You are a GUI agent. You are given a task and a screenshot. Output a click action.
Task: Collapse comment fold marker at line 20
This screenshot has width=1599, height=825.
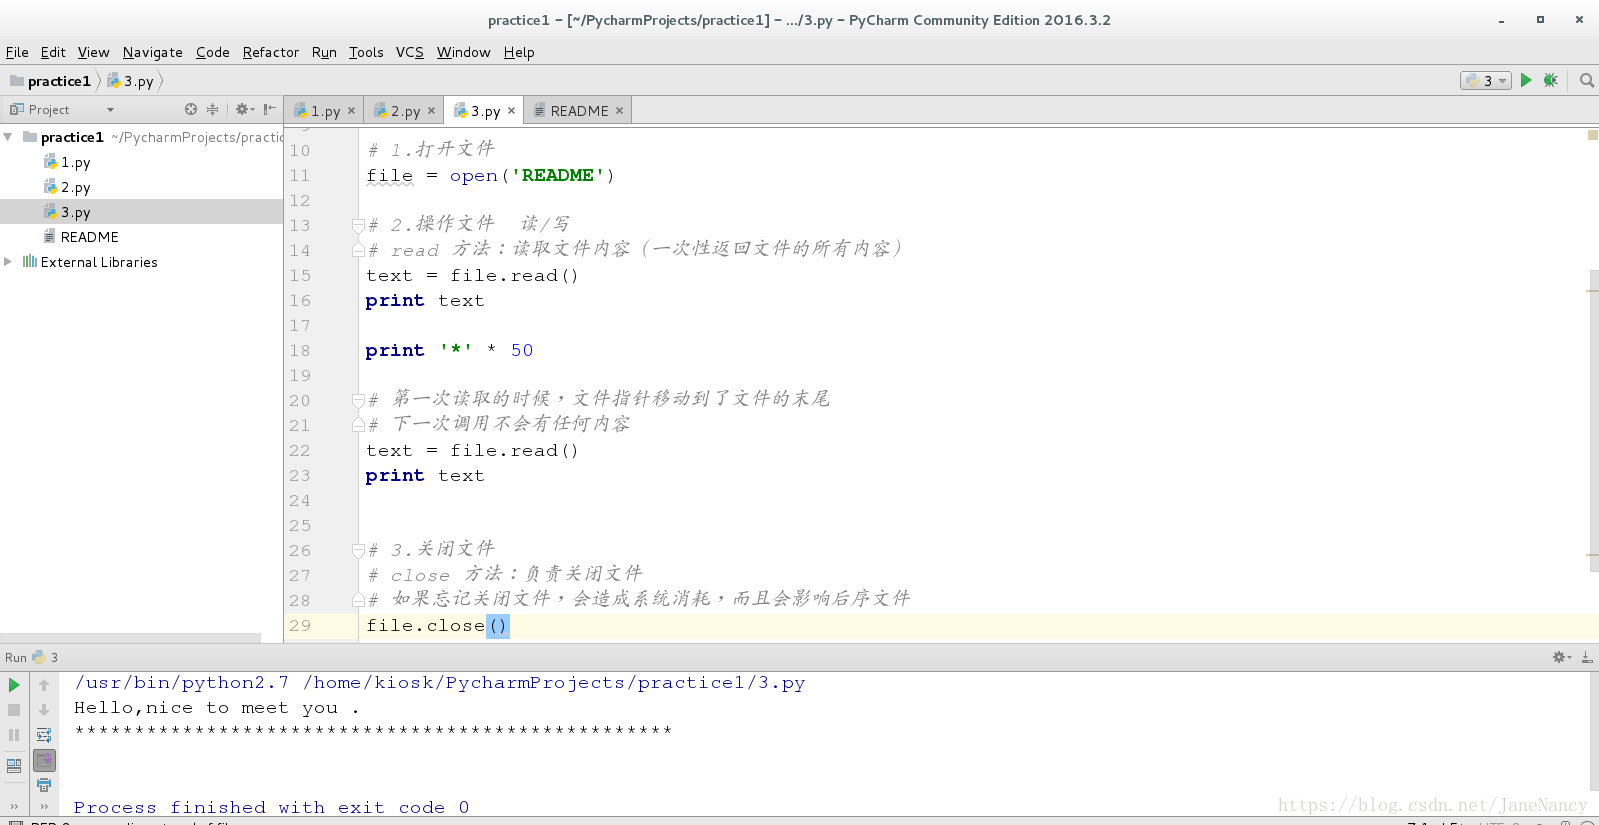pyautogui.click(x=358, y=400)
